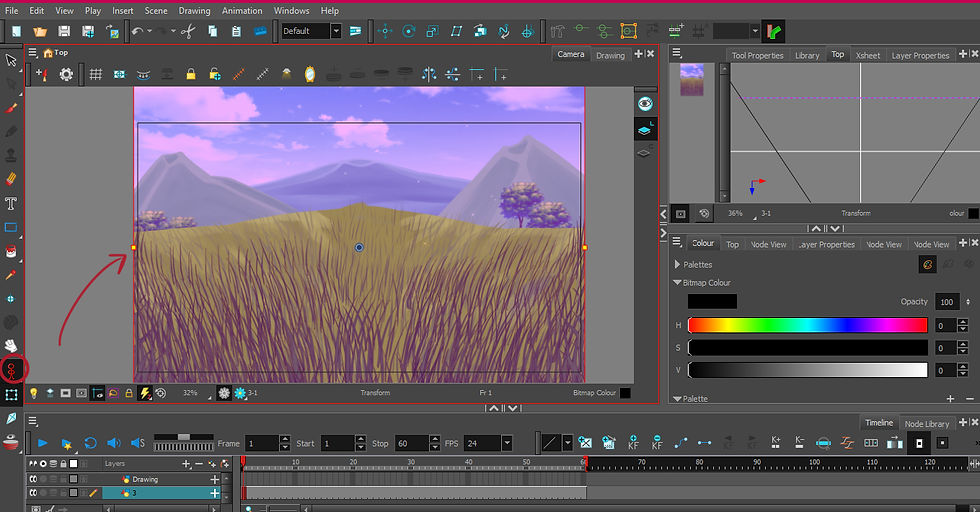Add keyframe with the plus KF button

pyautogui.click(x=633, y=443)
